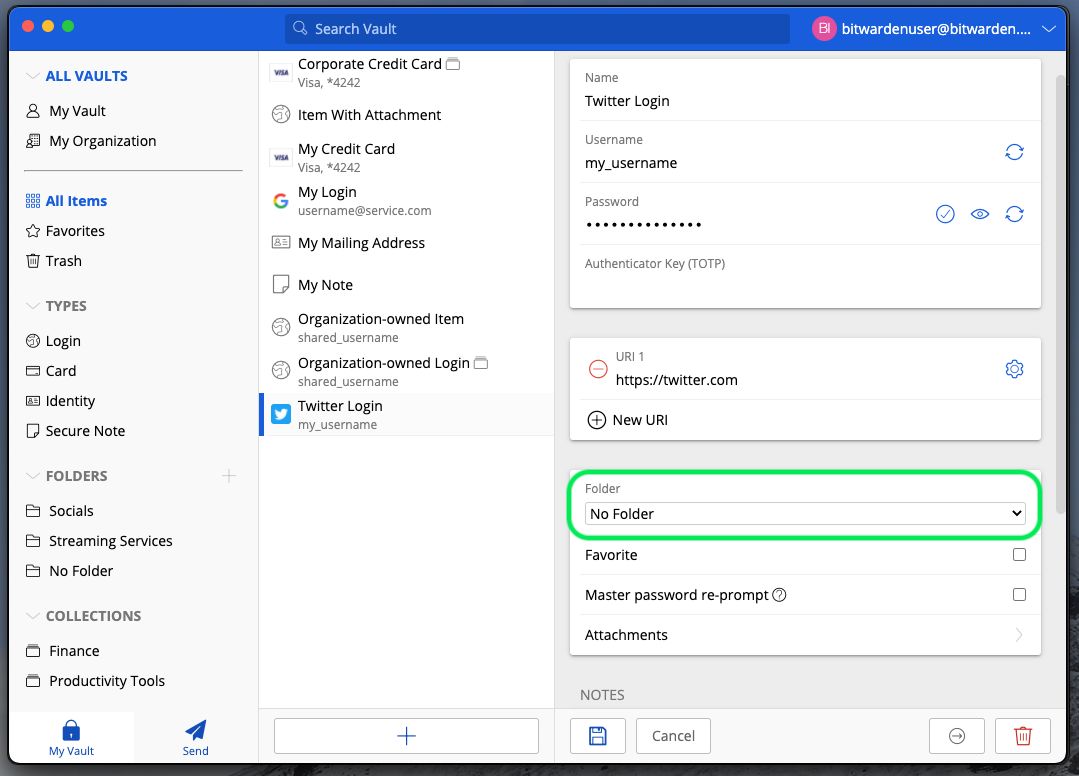Toggle password visibility eye icon

coord(979,214)
